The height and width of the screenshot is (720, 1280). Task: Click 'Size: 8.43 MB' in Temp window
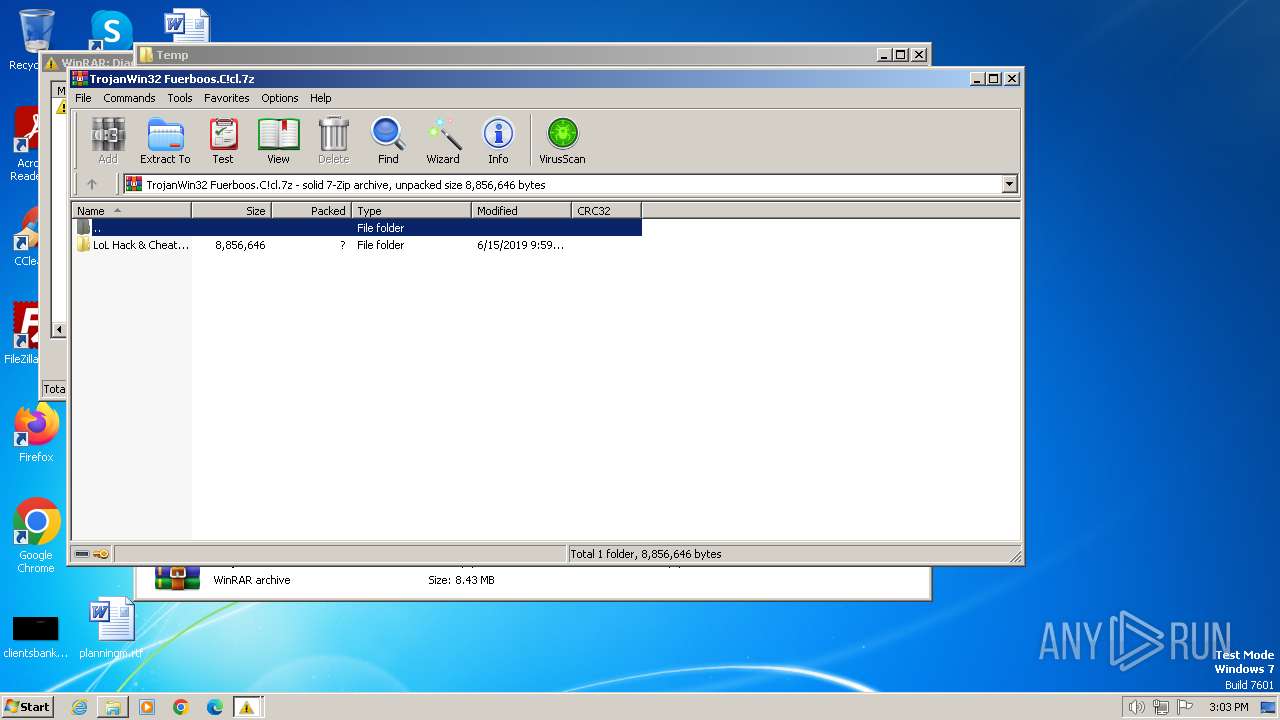tap(461, 580)
